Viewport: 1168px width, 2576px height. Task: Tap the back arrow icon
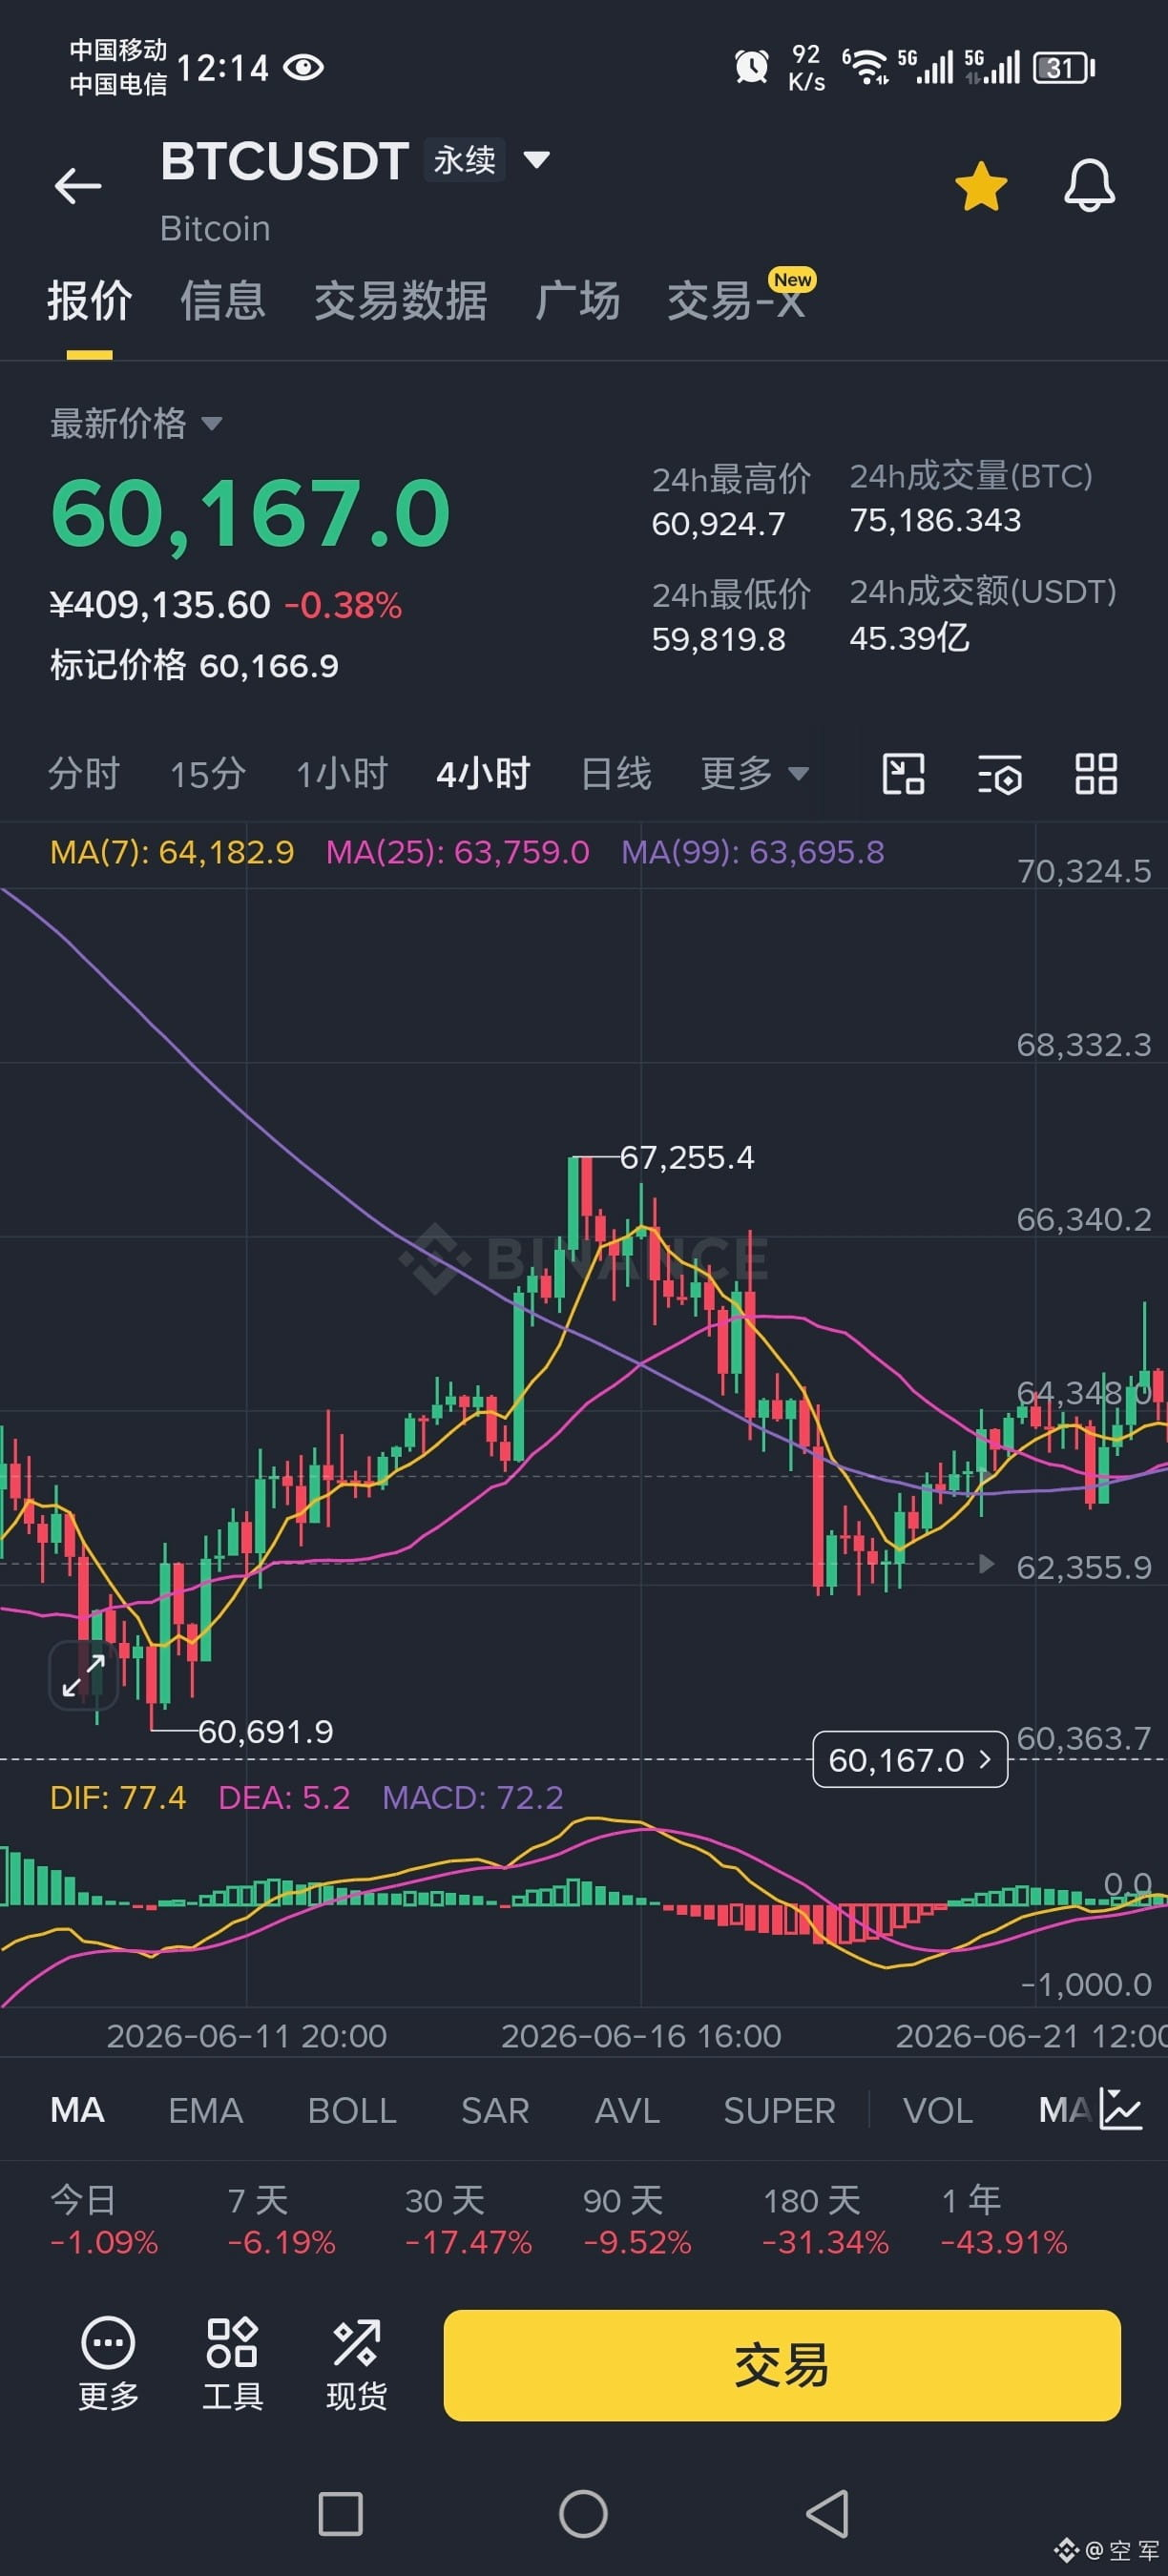(78, 186)
